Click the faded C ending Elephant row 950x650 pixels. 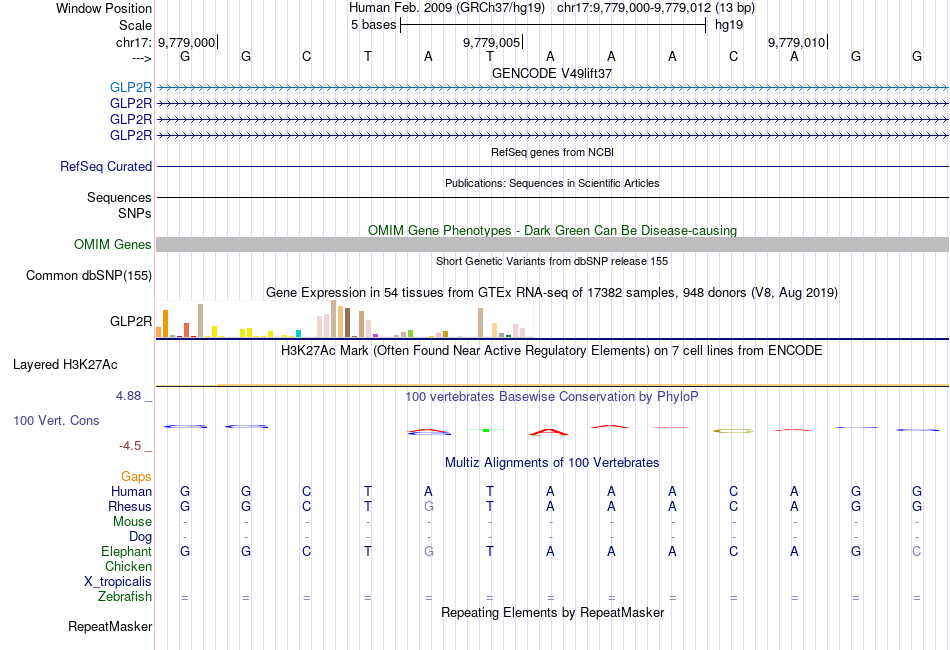(x=917, y=551)
